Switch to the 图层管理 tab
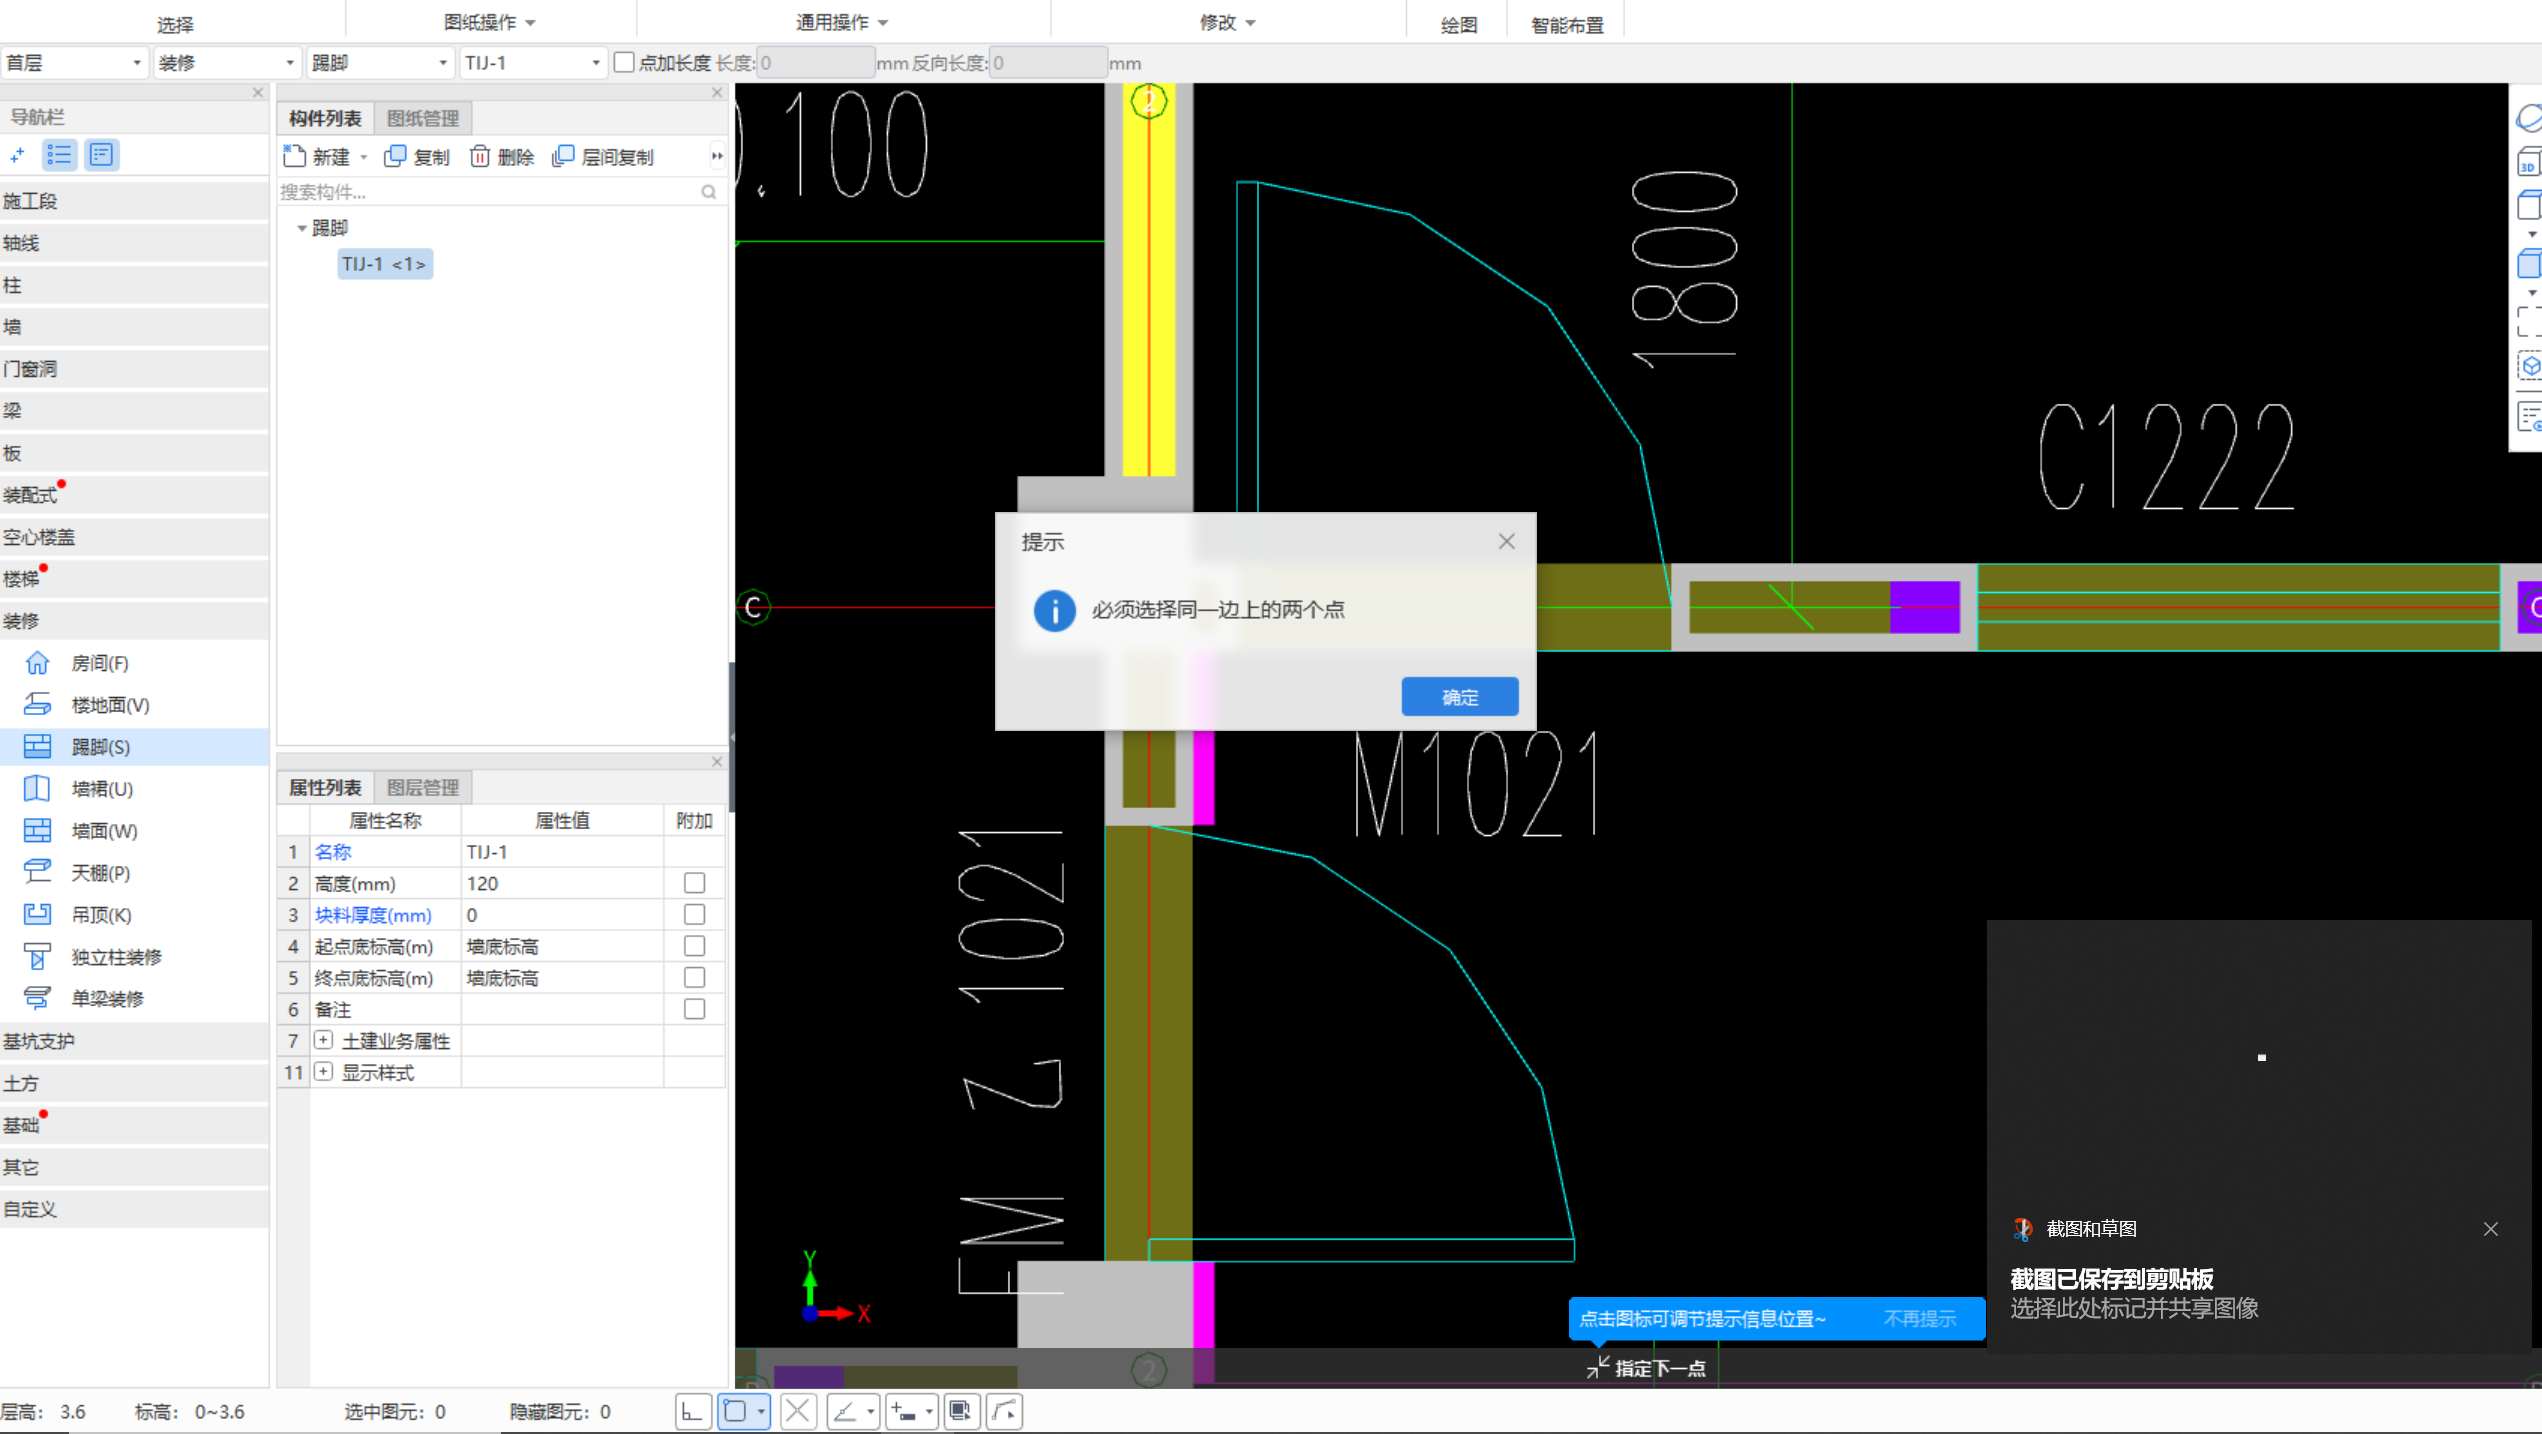 coord(423,788)
